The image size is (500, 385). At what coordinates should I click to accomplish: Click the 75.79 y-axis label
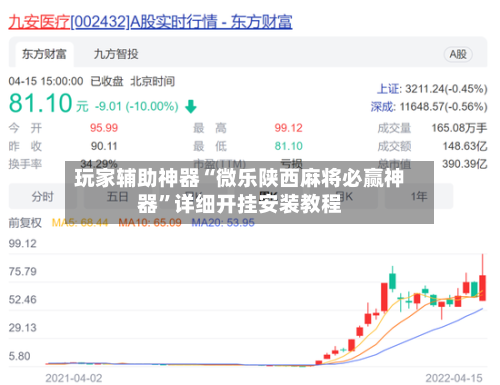pyautogui.click(x=22, y=272)
